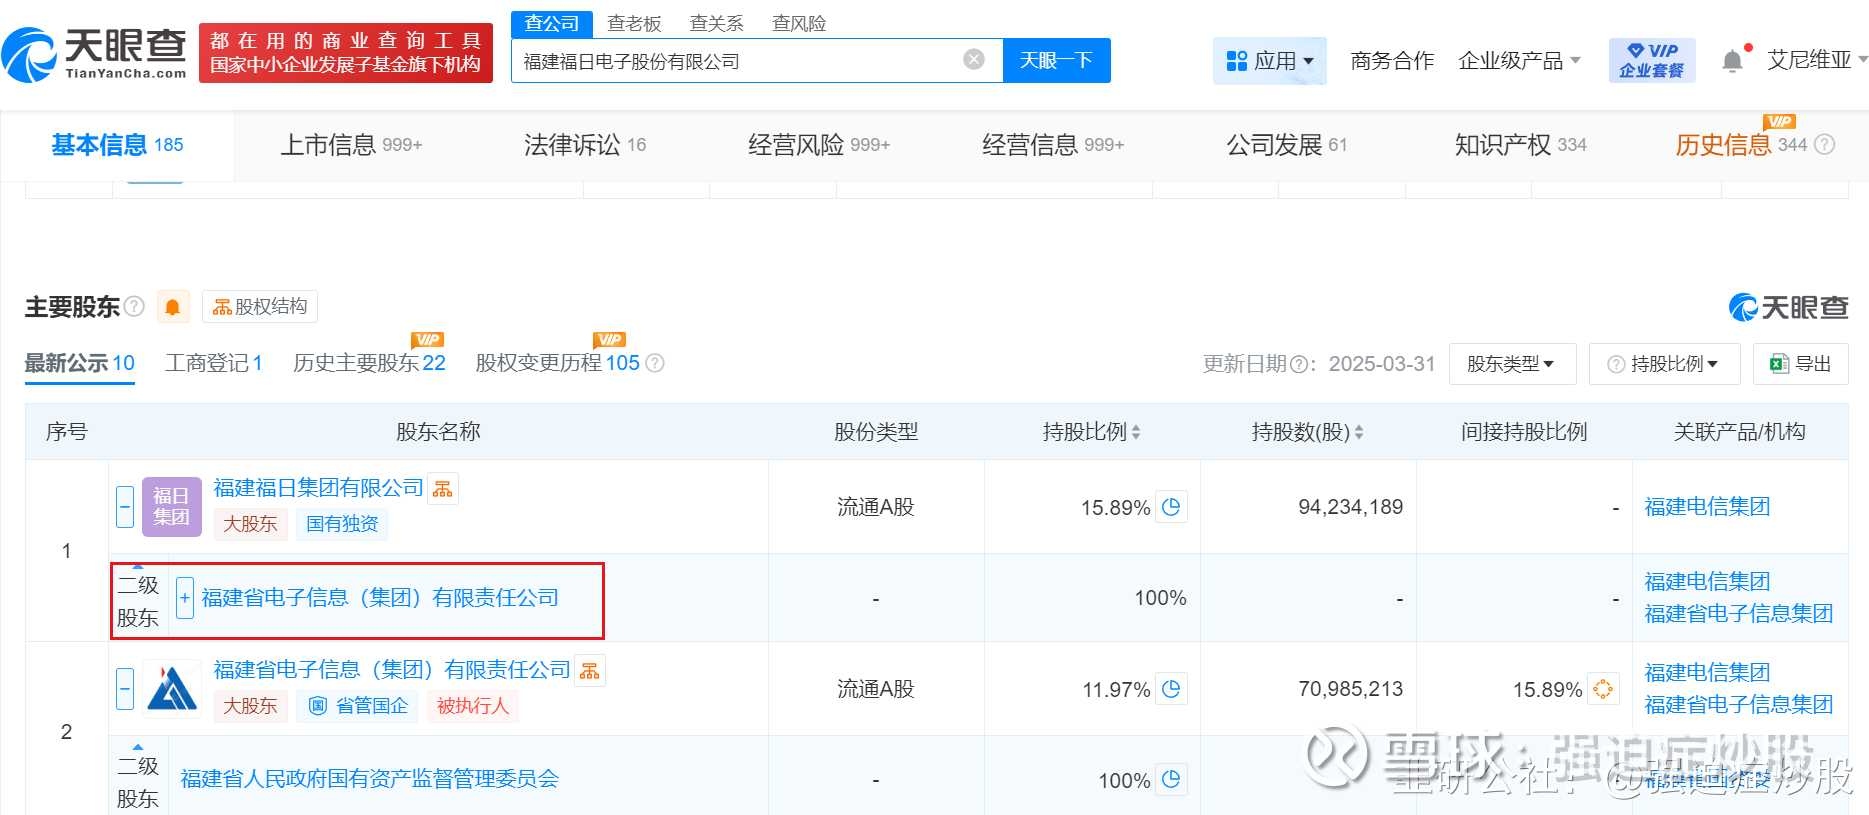This screenshot has width=1869, height=815.
Task: Clear the company search box text
Action: 974,60
